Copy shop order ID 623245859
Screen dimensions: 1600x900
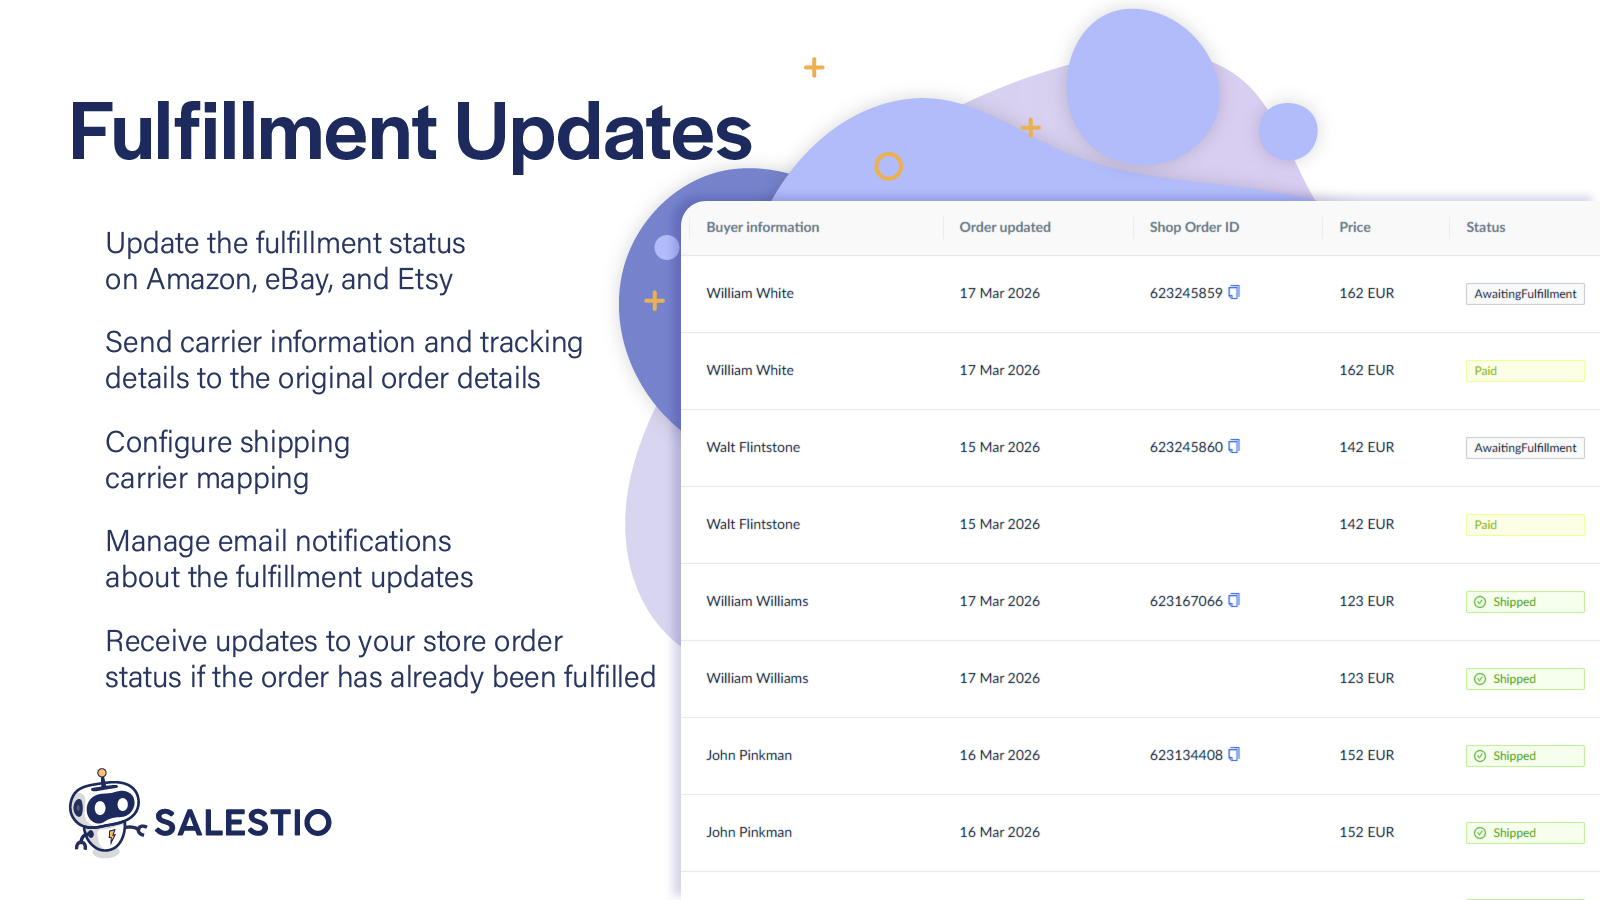(x=1234, y=292)
